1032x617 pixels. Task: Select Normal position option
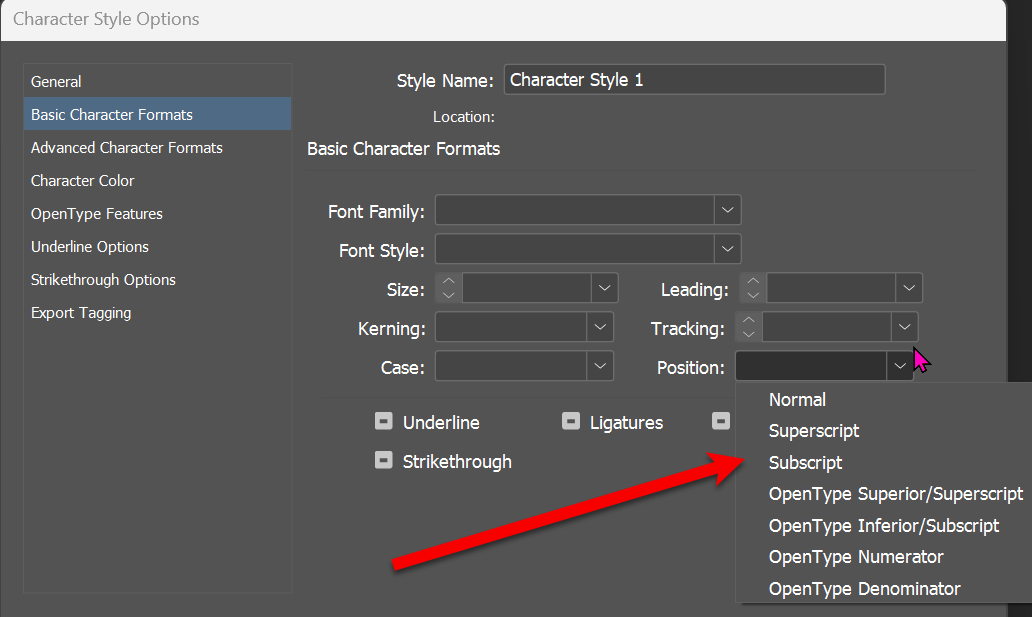click(x=797, y=399)
